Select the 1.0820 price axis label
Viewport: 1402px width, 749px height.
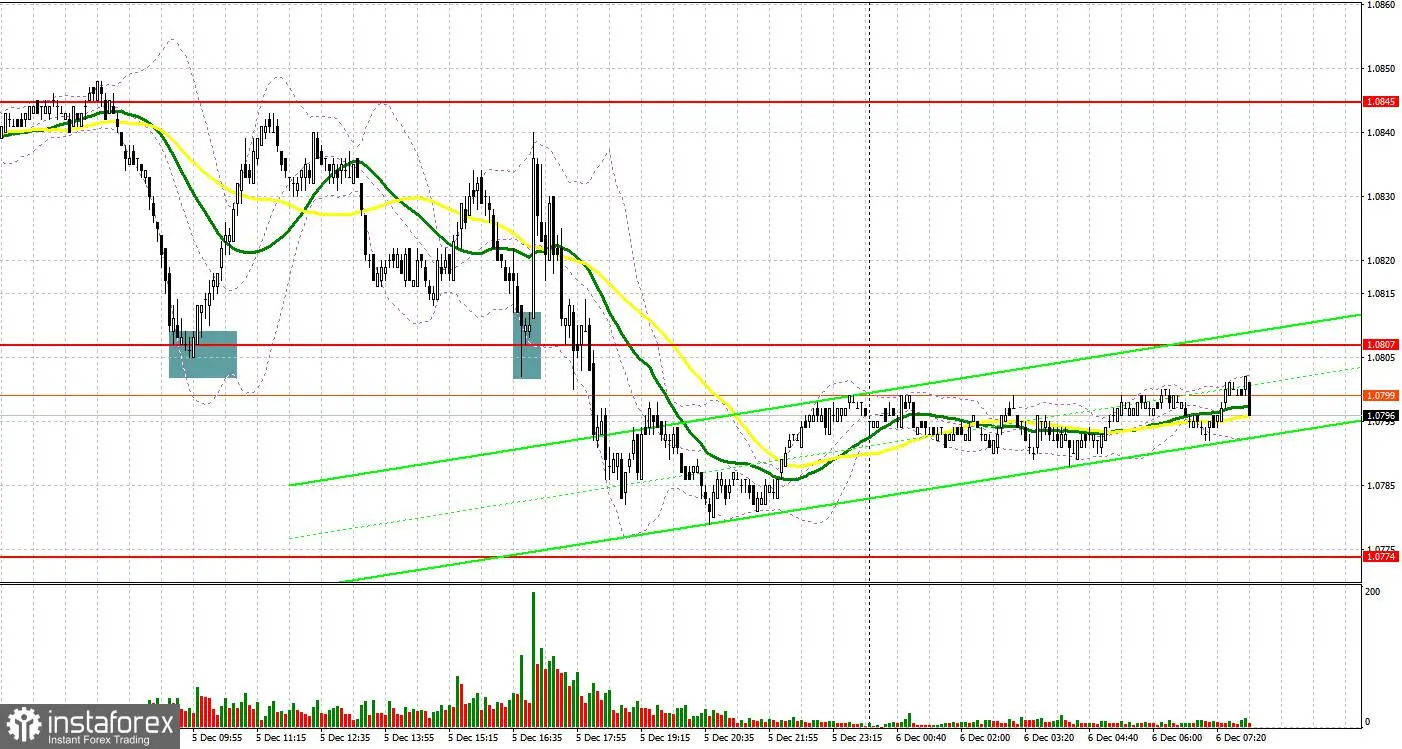[x=1381, y=261]
